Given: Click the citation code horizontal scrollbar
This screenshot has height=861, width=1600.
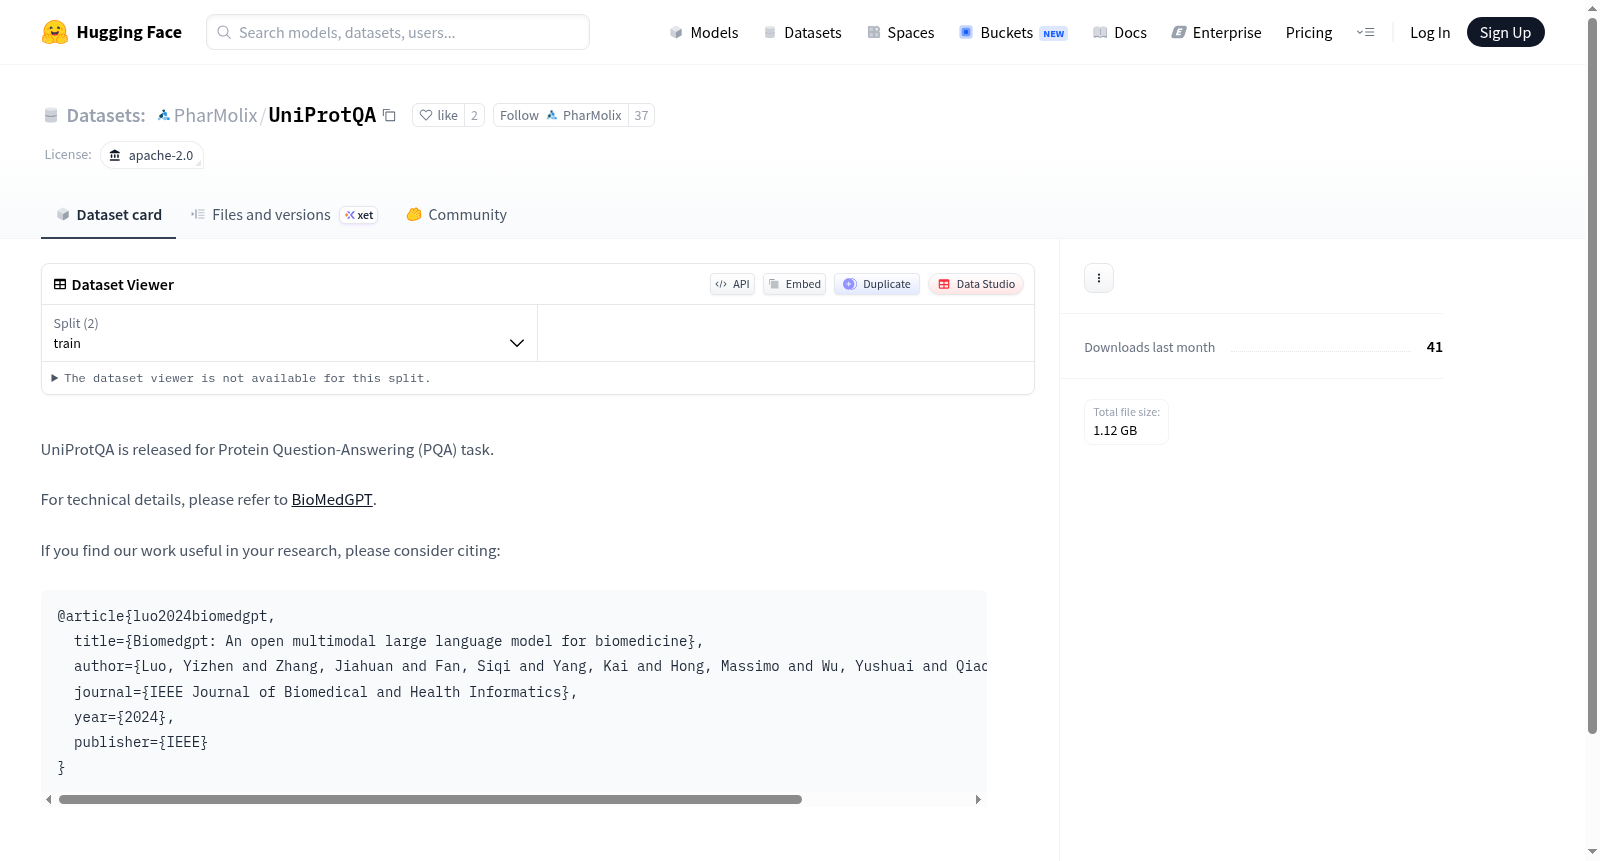Looking at the screenshot, I should click(x=430, y=800).
